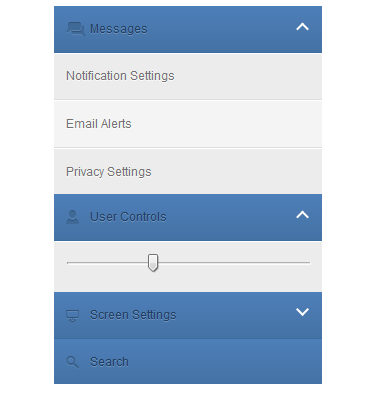Collapse the Messages section with its chevron

point(302,27)
